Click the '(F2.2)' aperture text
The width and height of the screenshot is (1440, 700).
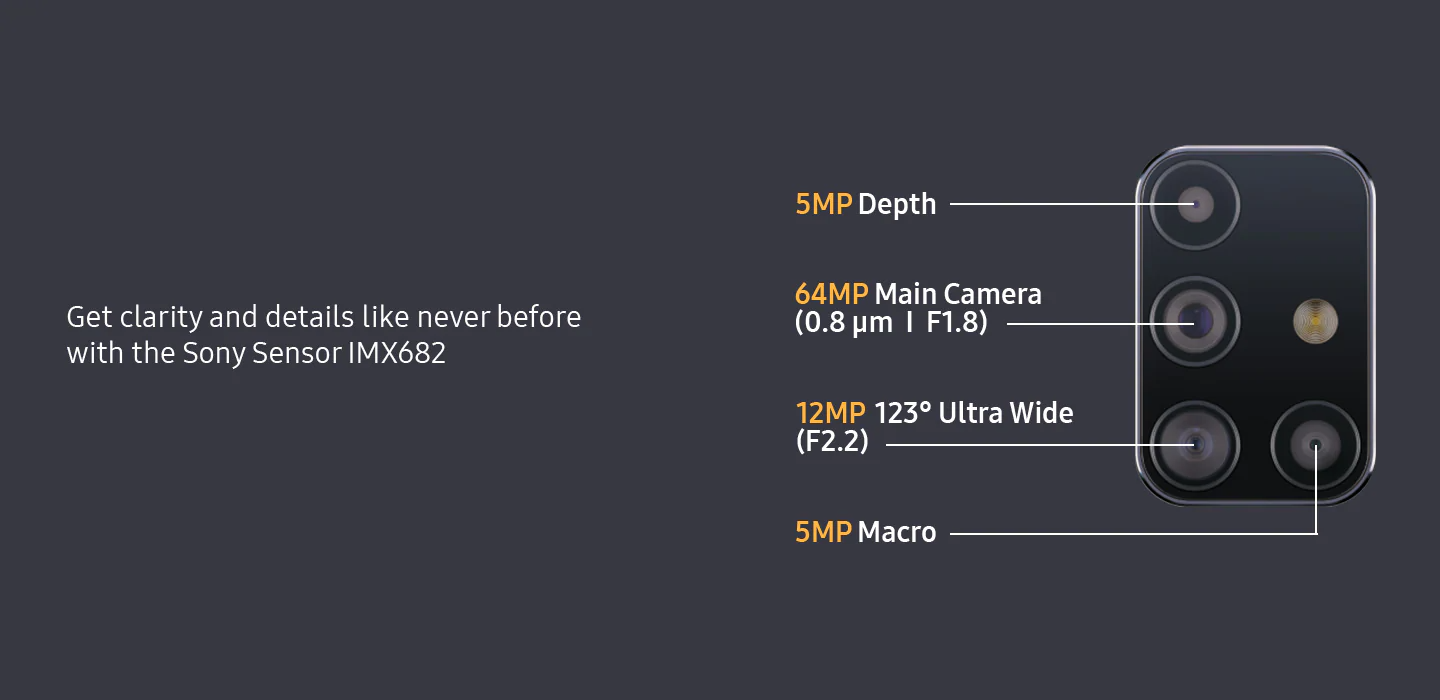tap(832, 441)
